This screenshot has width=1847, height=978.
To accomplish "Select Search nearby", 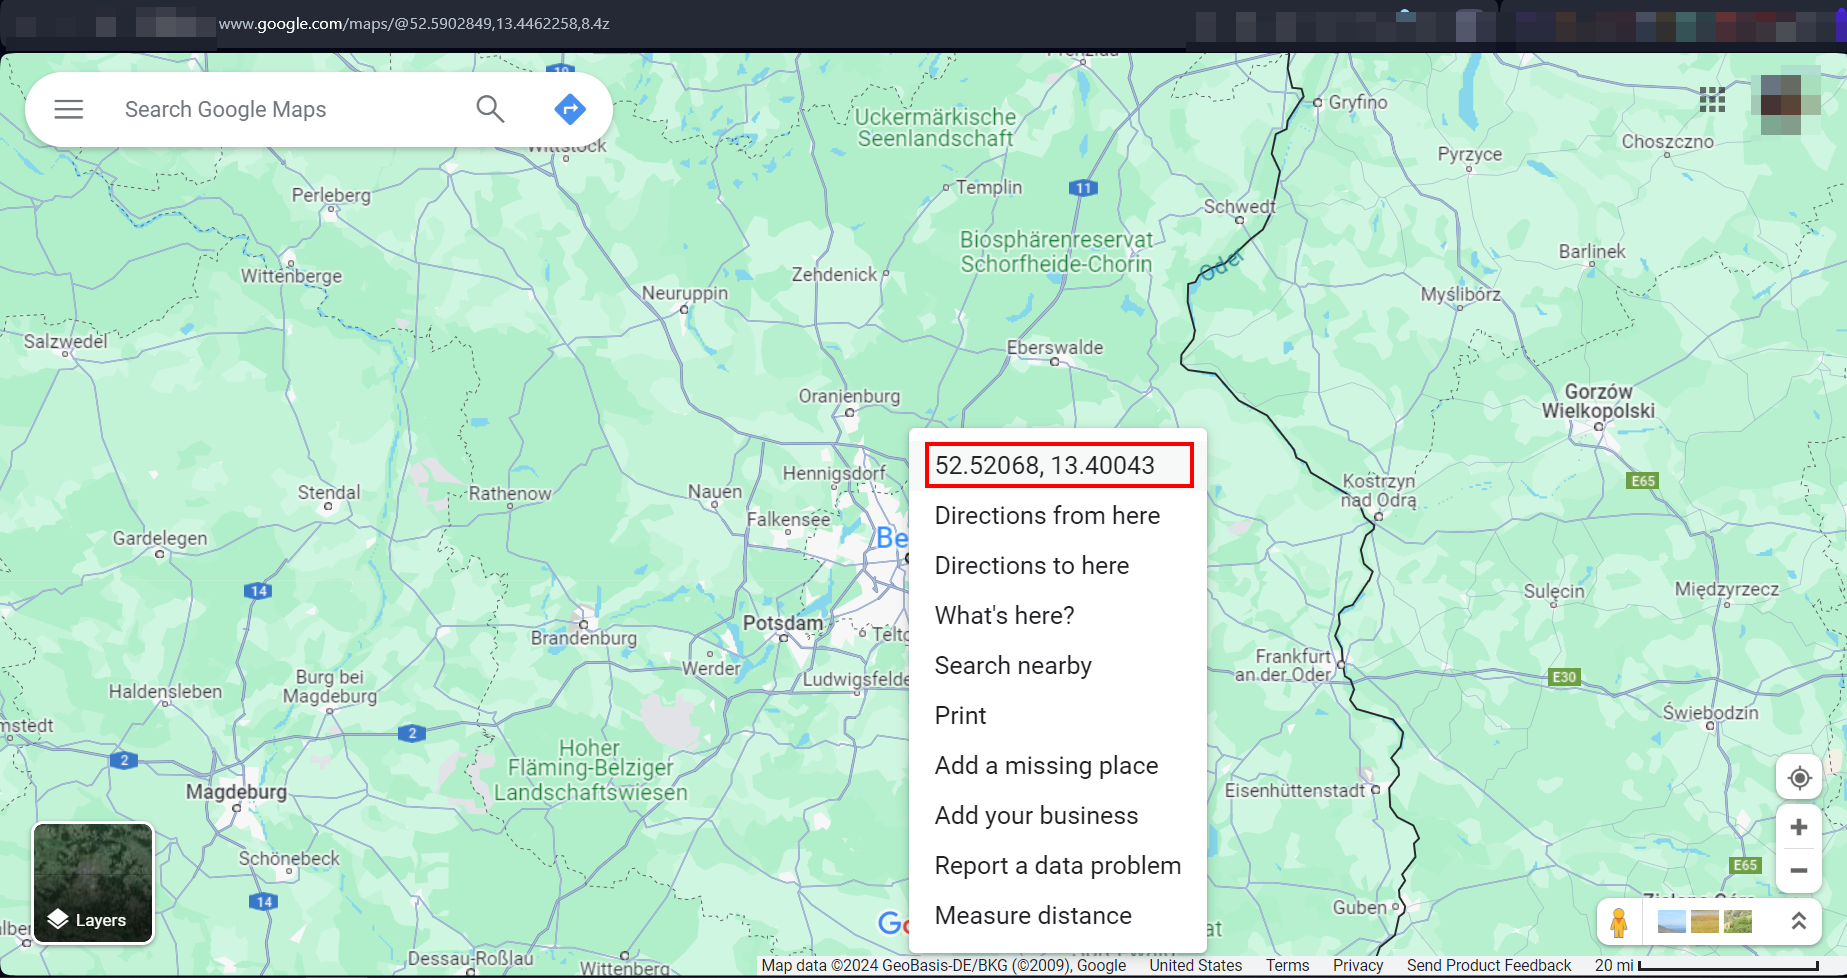I will pos(1057,665).
